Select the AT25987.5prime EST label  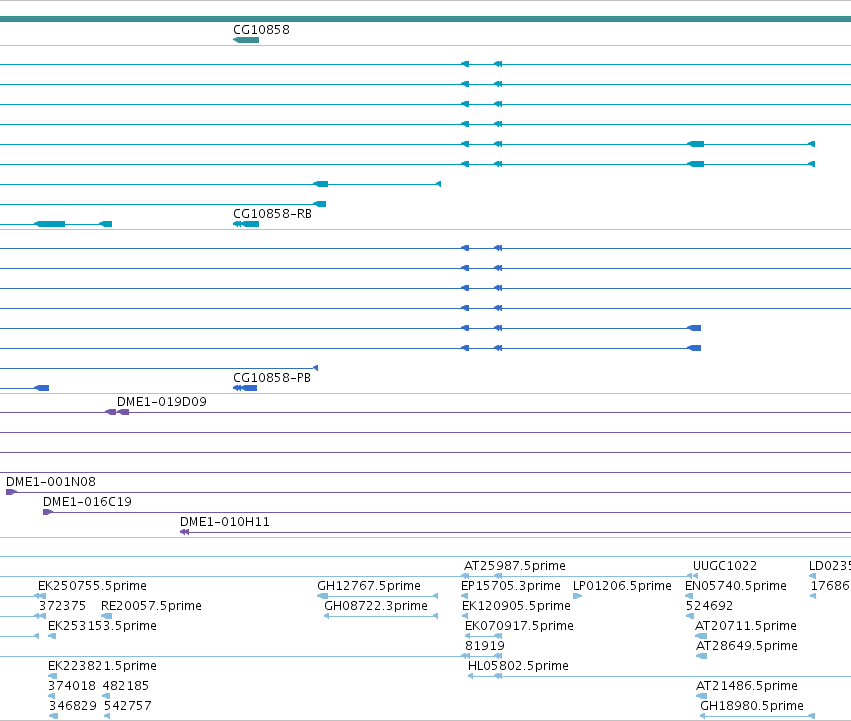(x=515, y=566)
